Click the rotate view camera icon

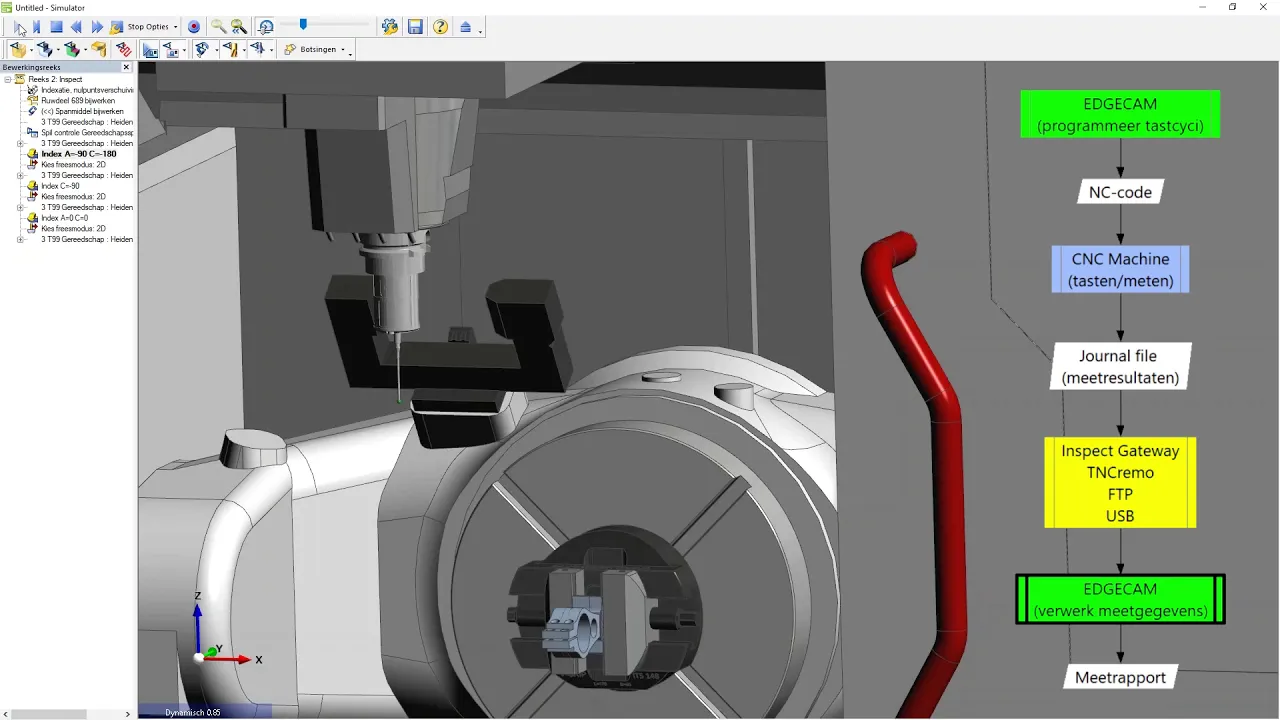pyautogui.click(x=202, y=49)
